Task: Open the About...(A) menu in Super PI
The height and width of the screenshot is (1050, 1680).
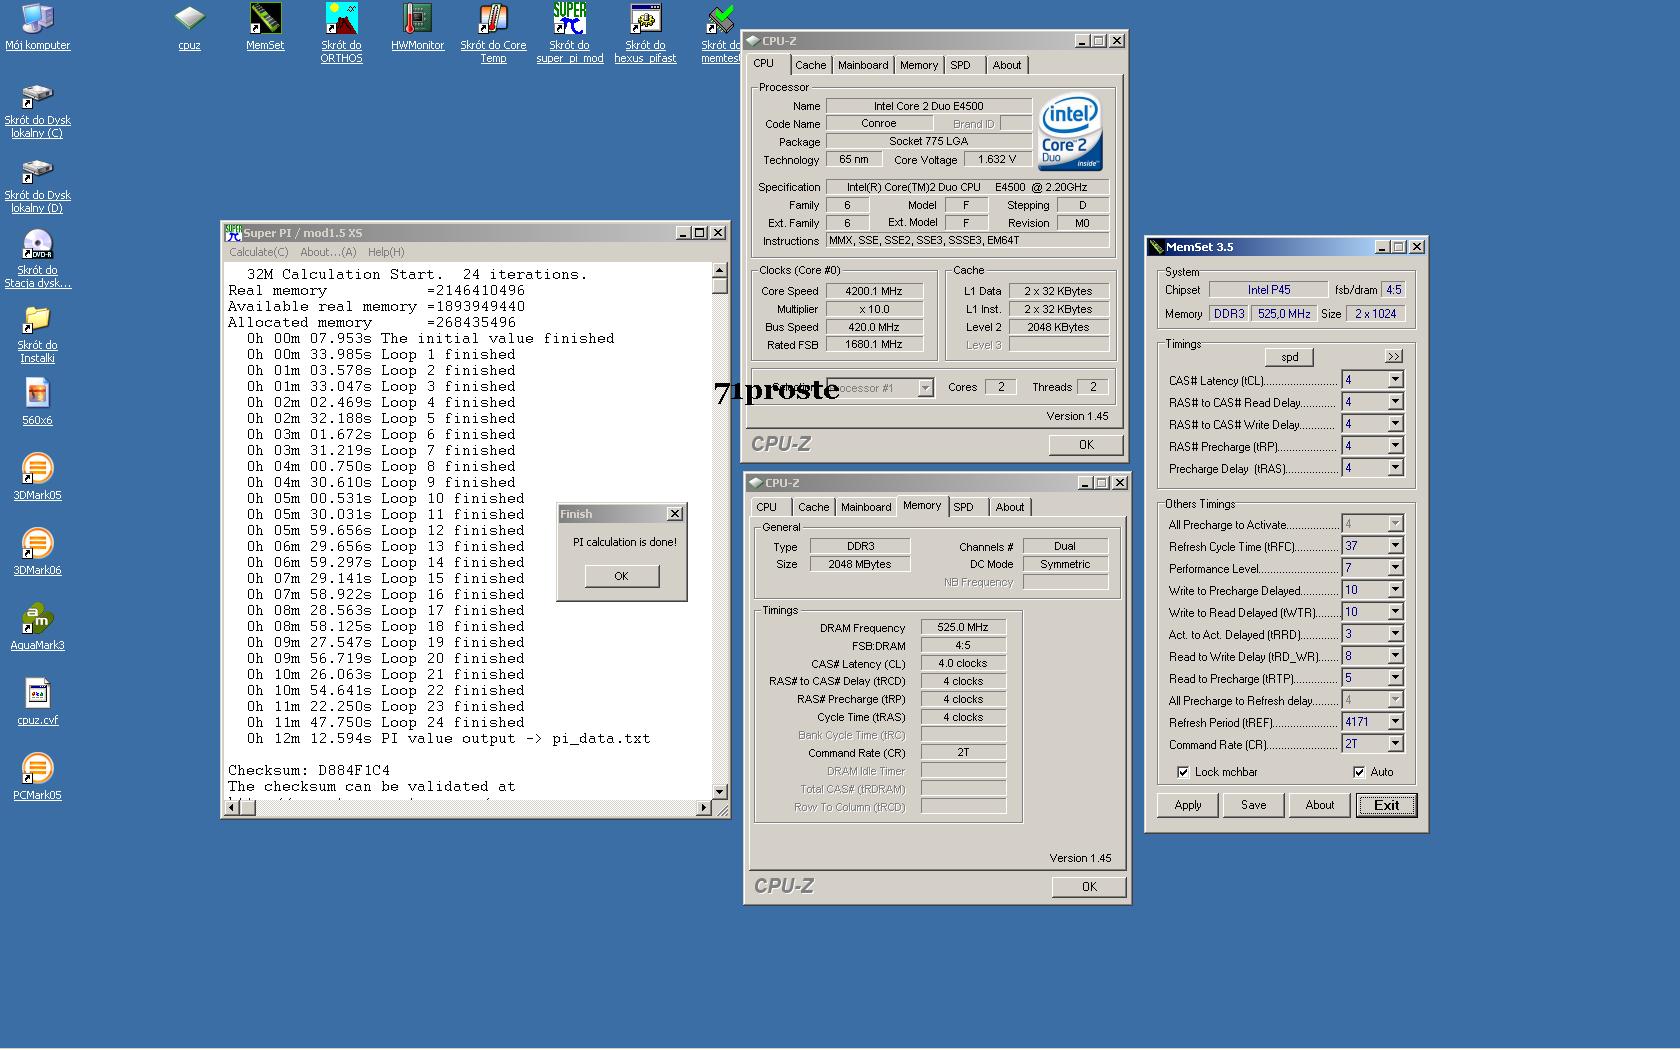Action: click(328, 252)
